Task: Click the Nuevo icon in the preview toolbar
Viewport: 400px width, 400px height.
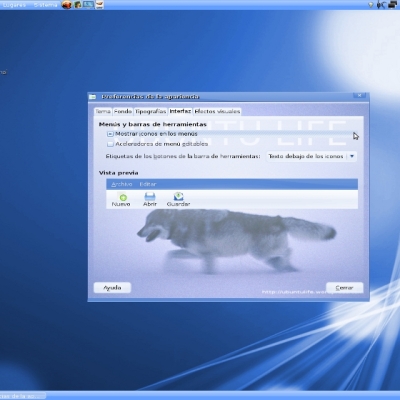Action: pos(123,197)
